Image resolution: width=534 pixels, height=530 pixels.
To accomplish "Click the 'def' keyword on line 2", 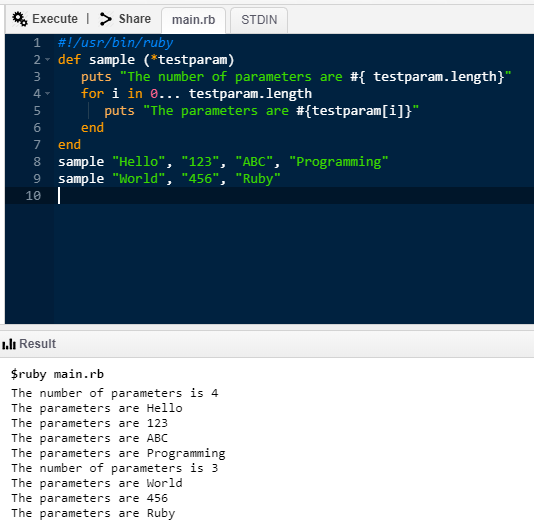I will (x=69, y=60).
